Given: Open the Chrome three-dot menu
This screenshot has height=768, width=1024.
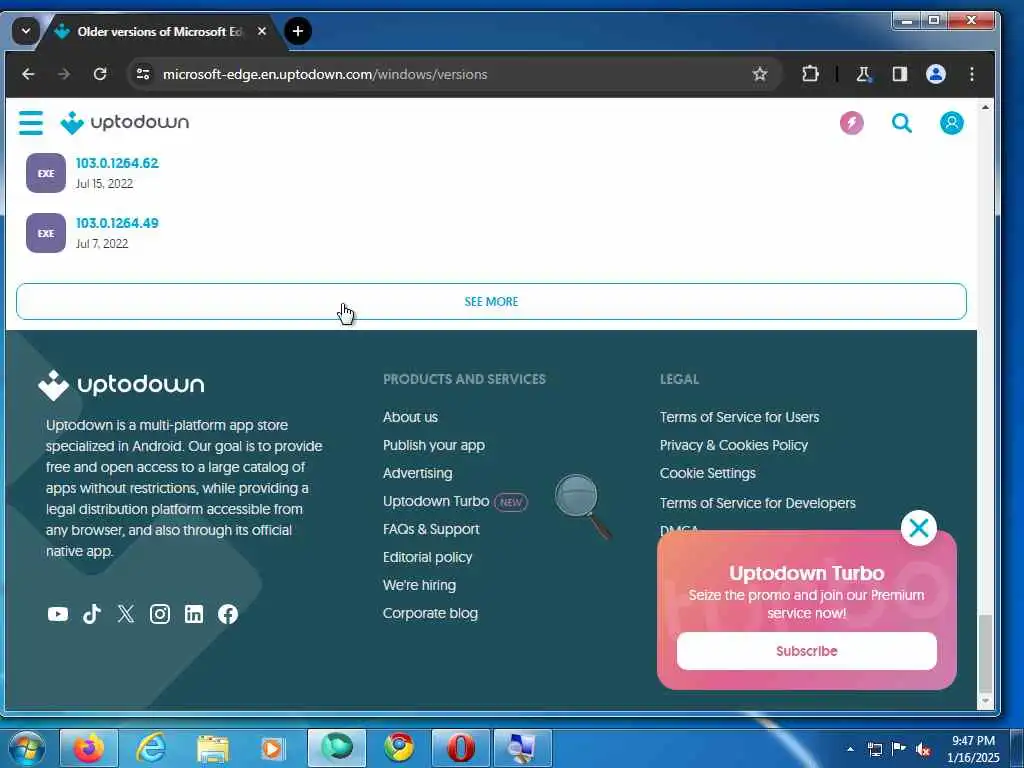Looking at the screenshot, I should [972, 74].
